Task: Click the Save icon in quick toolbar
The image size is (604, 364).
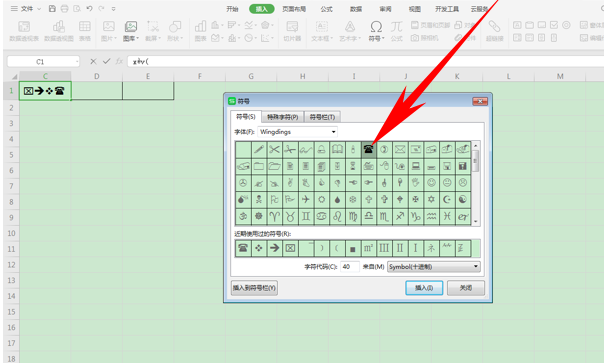Action: coord(52,8)
